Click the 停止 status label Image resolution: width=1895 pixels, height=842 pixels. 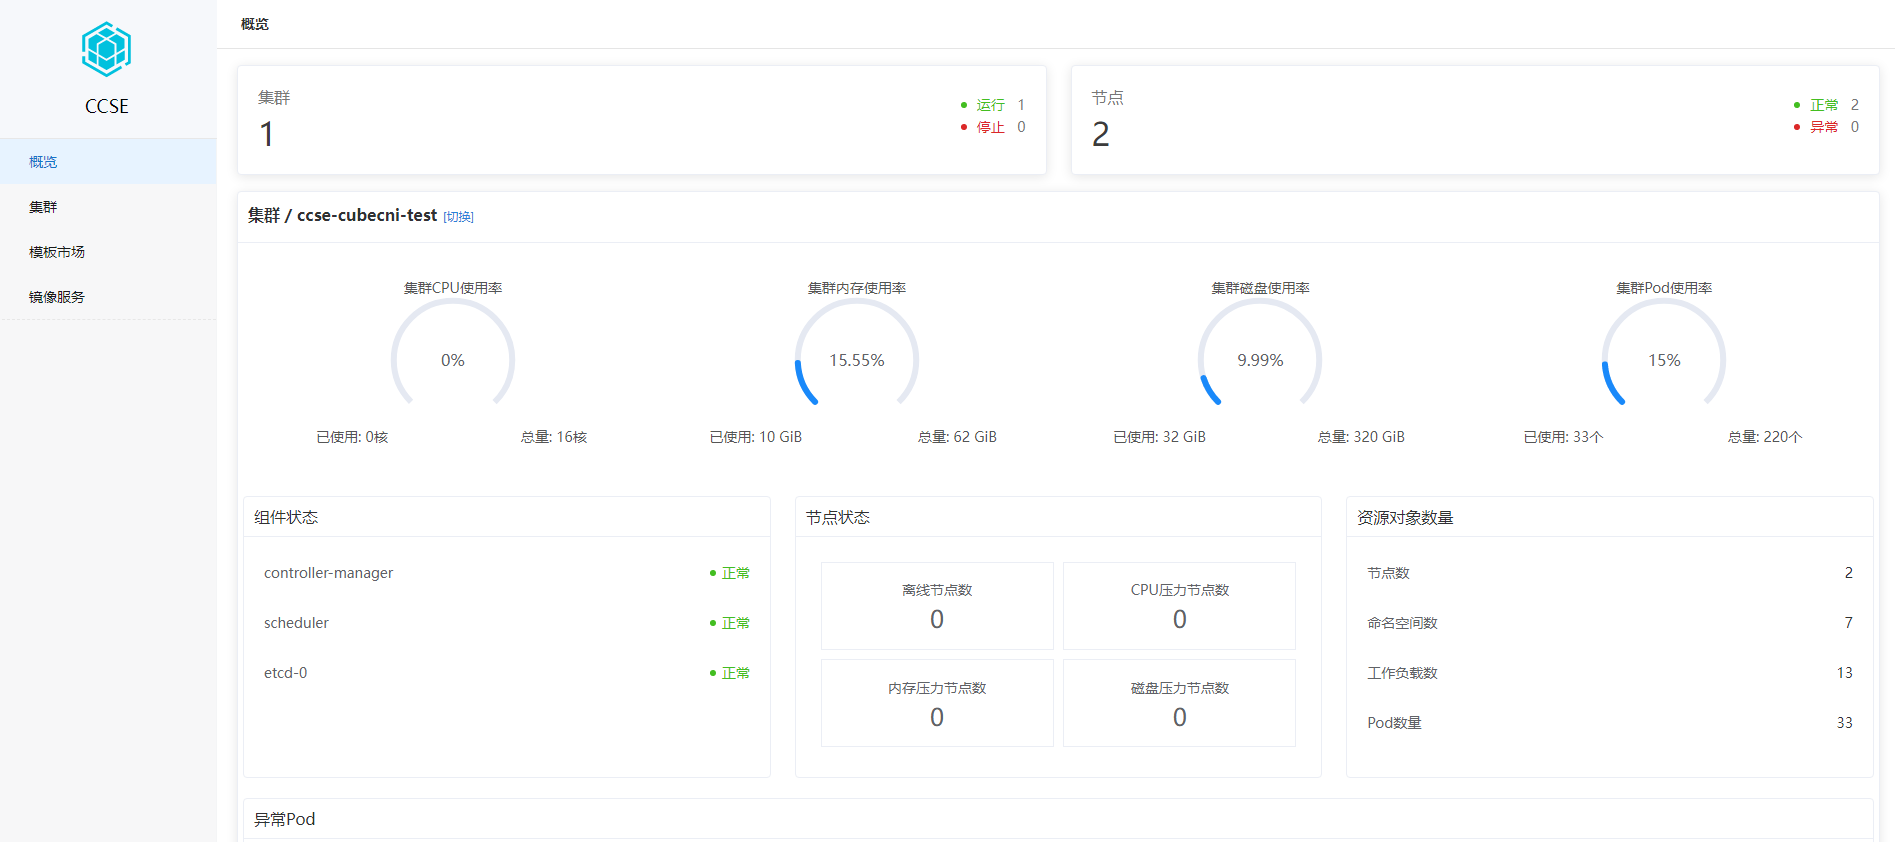click(991, 127)
